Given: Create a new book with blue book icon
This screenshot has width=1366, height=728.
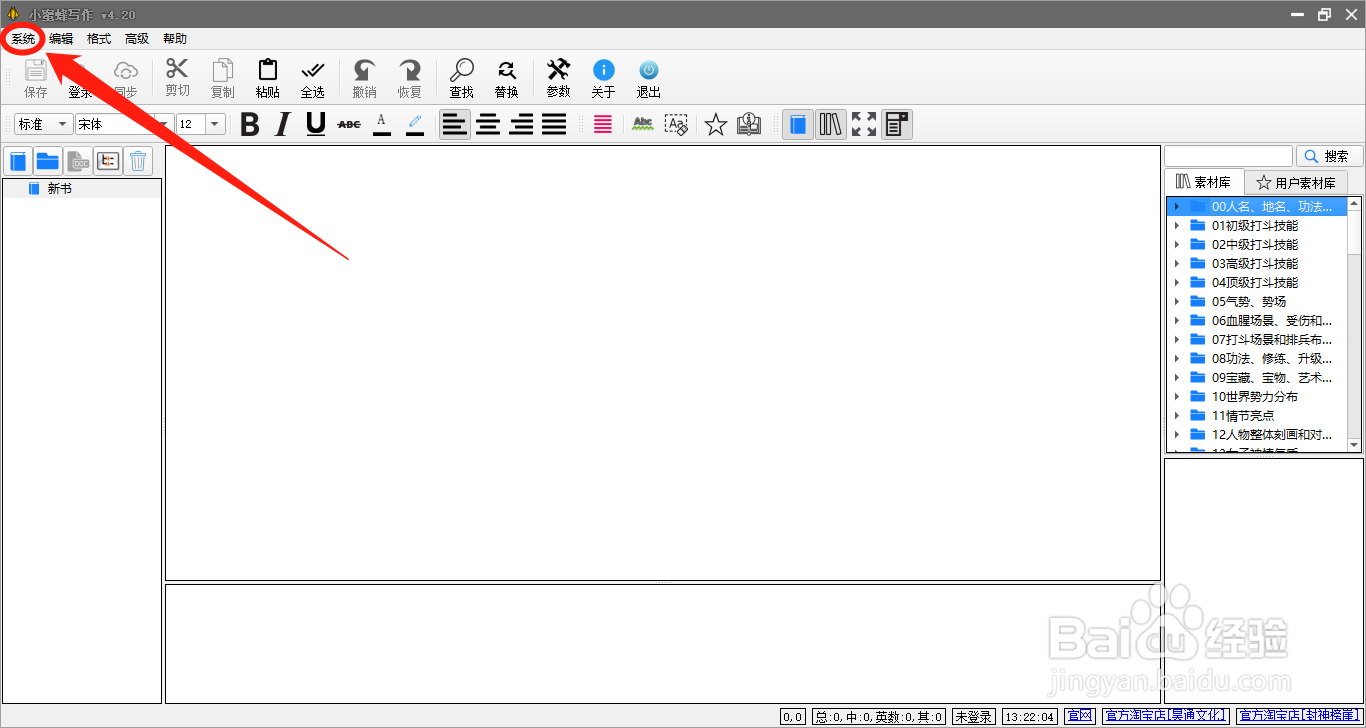Looking at the screenshot, I should point(19,161).
